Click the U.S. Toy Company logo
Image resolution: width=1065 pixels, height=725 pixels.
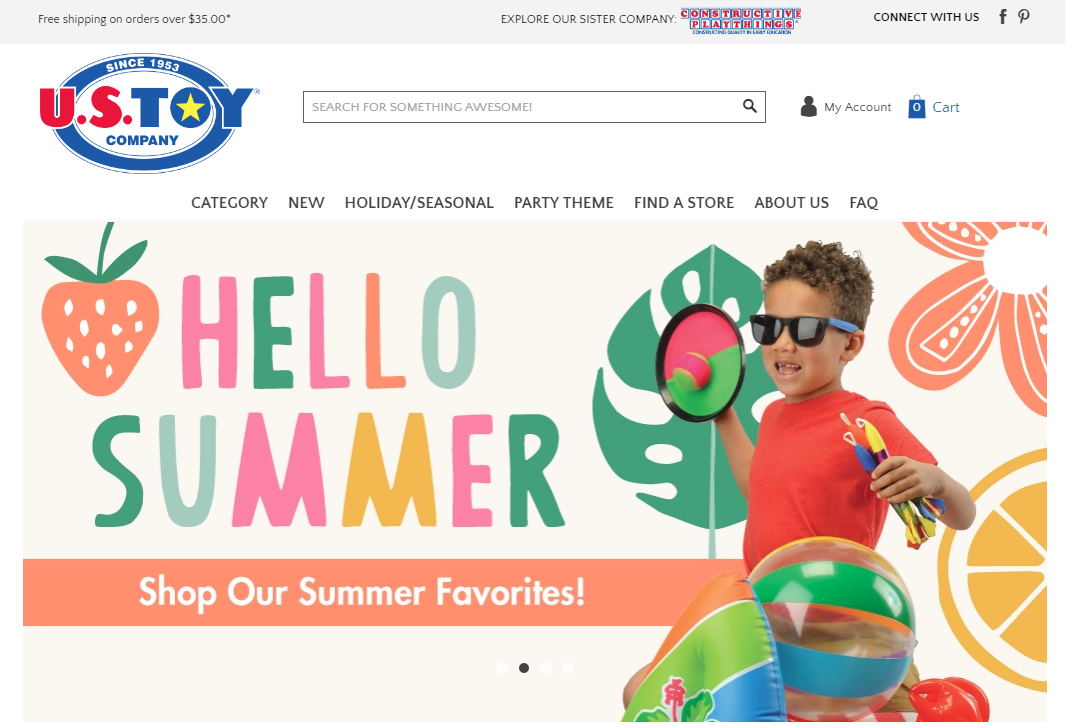[145, 113]
